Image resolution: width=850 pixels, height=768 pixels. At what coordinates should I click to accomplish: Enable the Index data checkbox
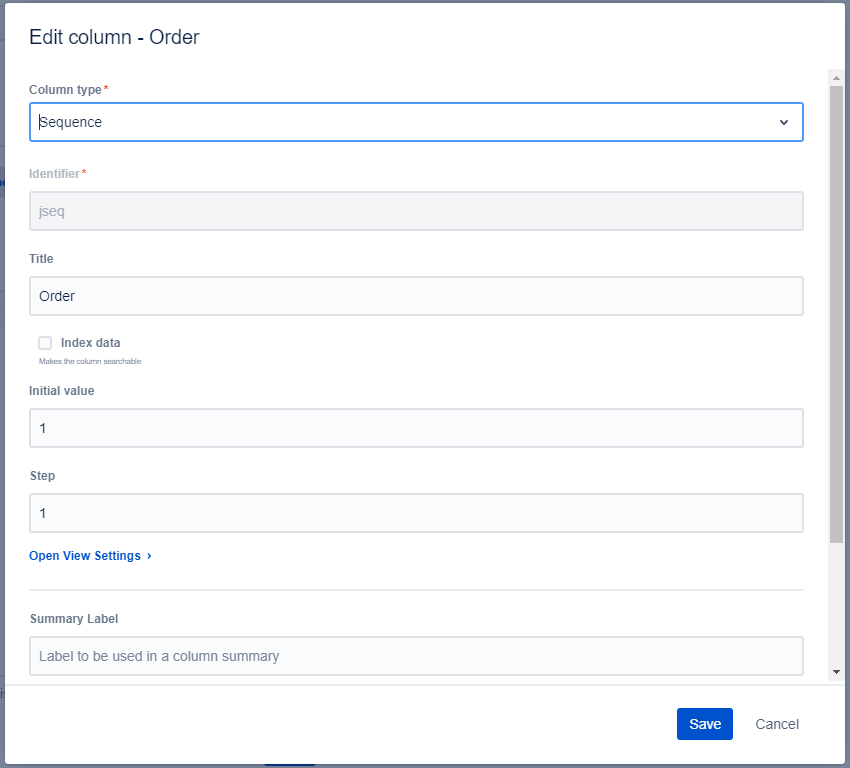pos(45,343)
